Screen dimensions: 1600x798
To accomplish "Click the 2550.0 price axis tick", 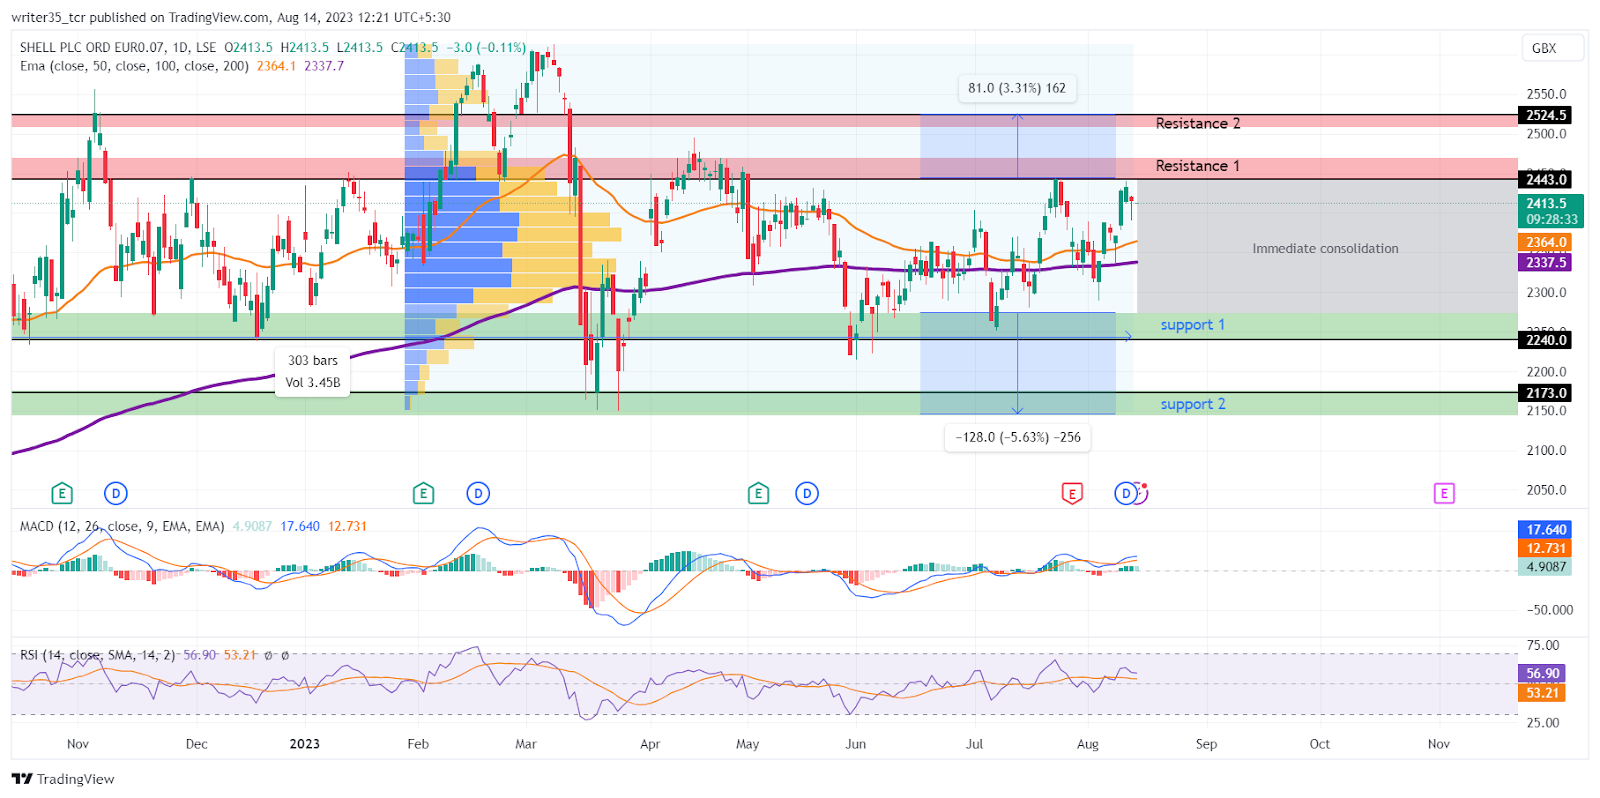I will click(x=1546, y=94).
